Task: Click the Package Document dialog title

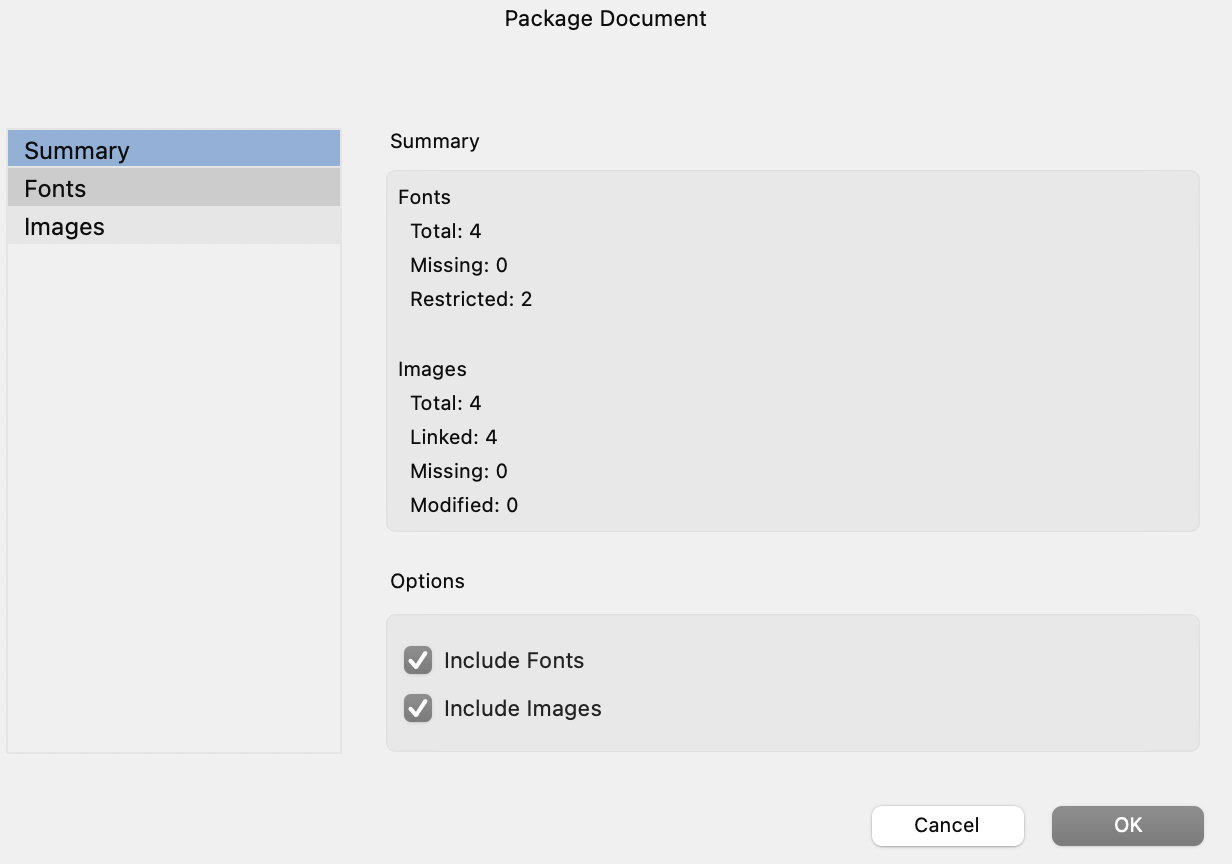Action: (605, 18)
